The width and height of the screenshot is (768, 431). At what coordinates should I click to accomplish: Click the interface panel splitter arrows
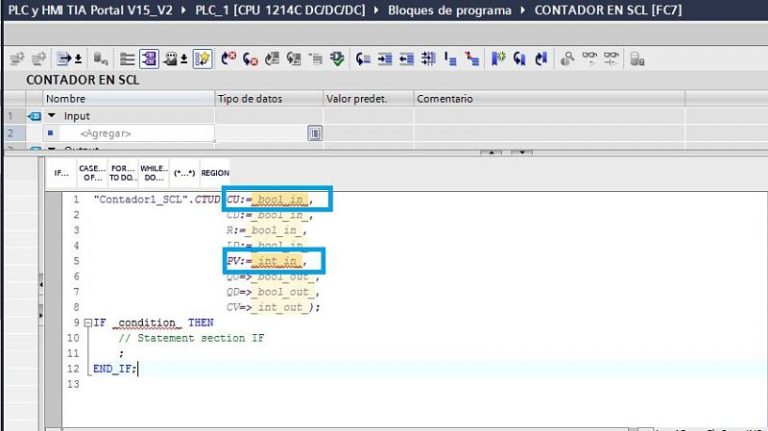coord(506,152)
